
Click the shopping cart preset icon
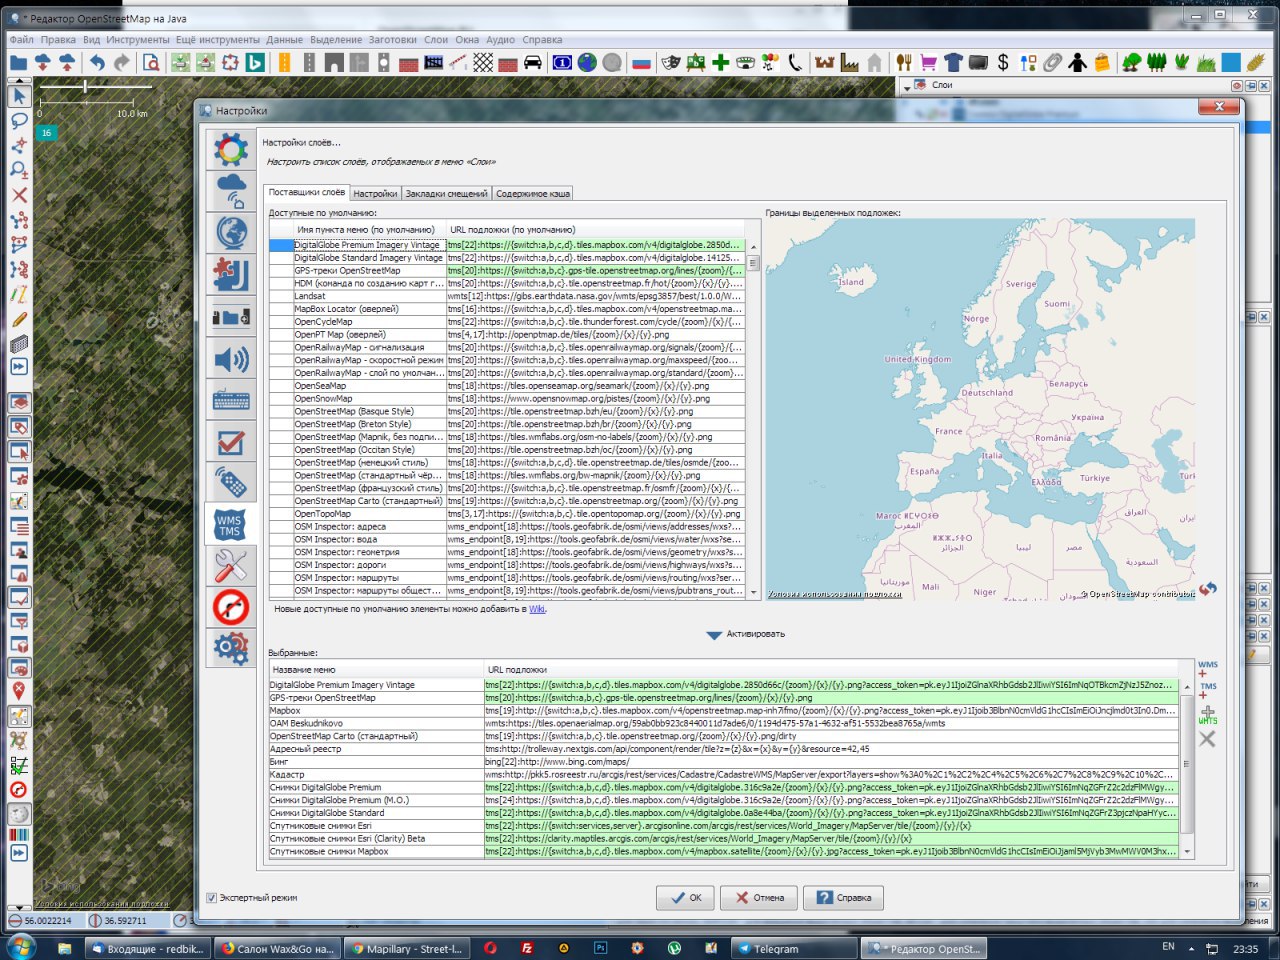tap(928, 63)
